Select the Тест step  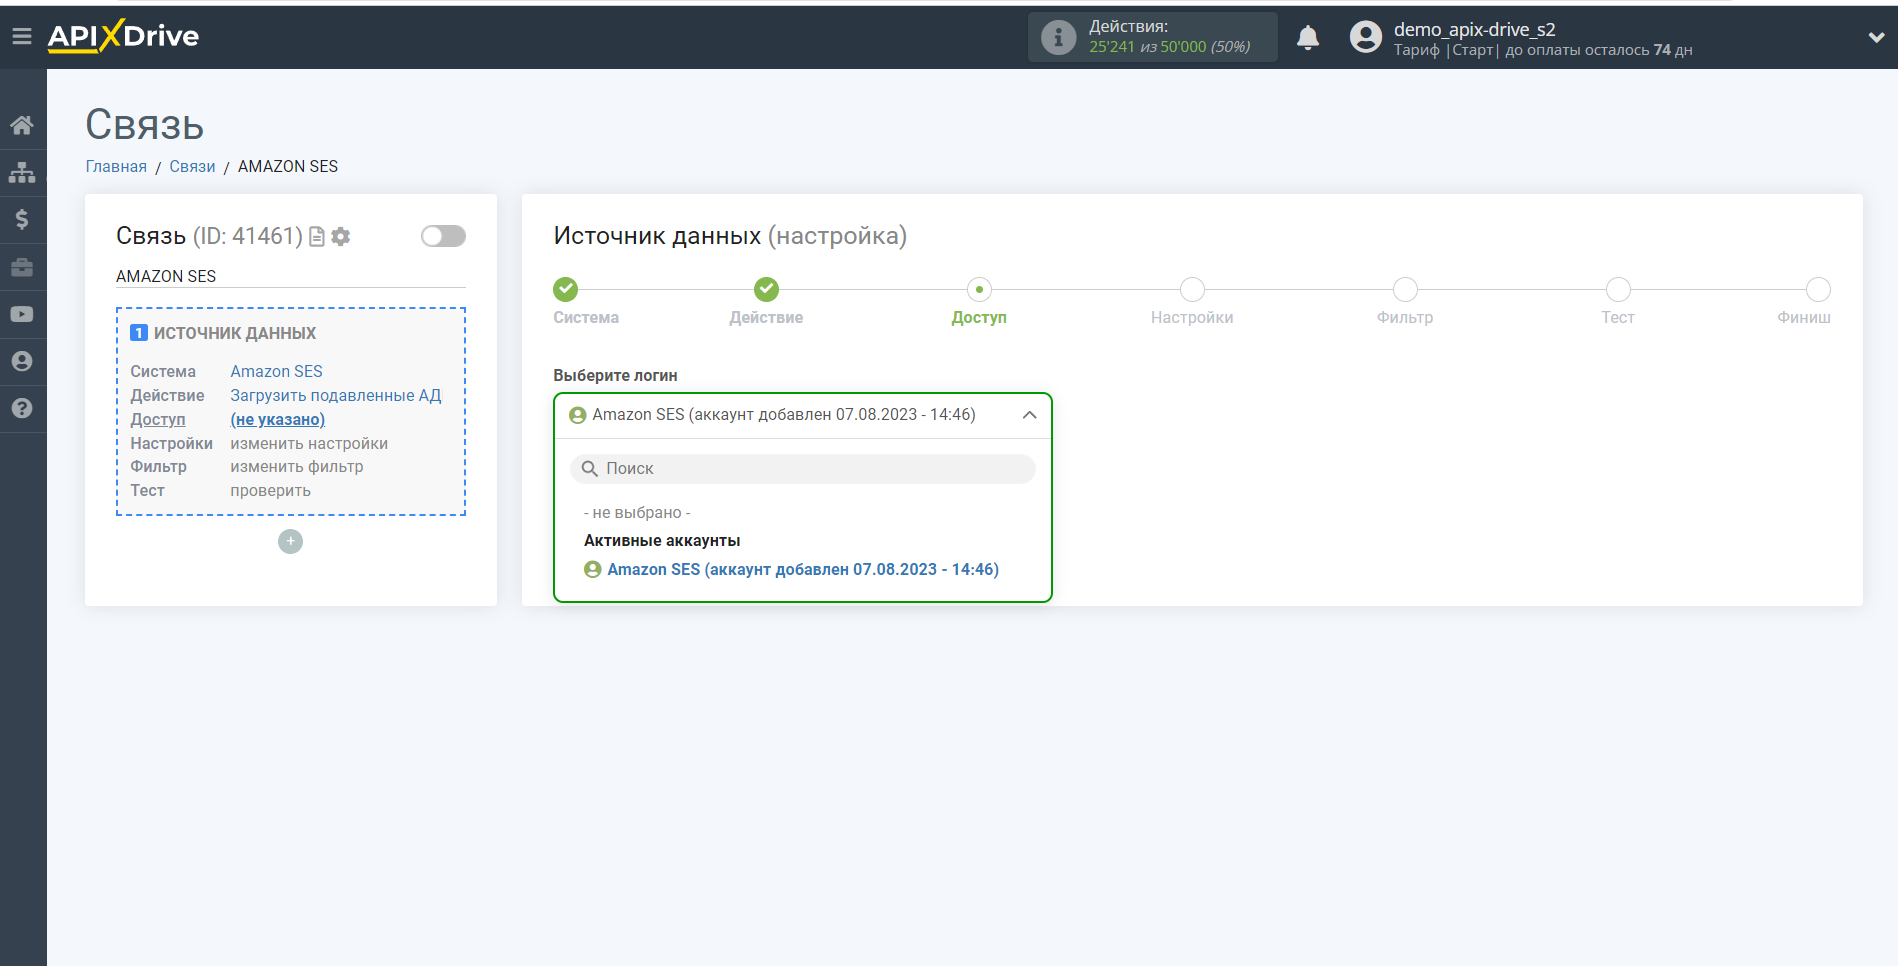pos(1618,289)
